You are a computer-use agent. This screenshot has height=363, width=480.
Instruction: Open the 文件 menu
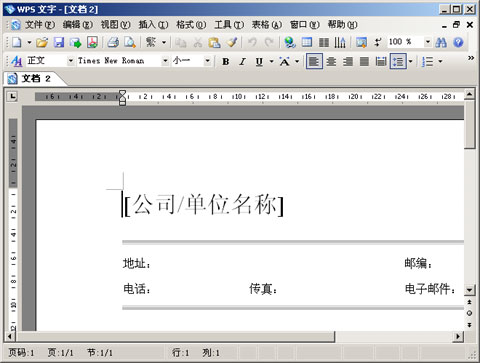[40, 25]
